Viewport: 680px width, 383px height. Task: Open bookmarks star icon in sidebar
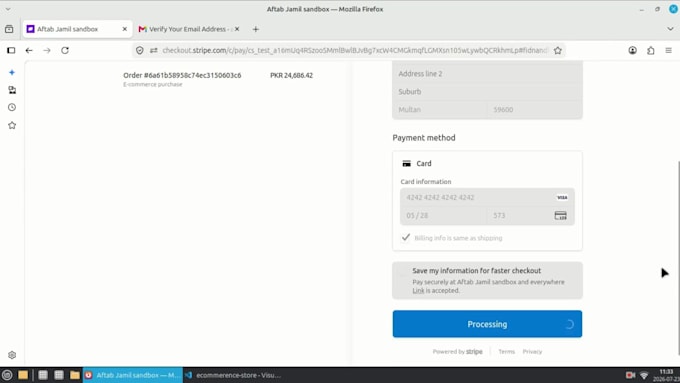[x=12, y=125]
